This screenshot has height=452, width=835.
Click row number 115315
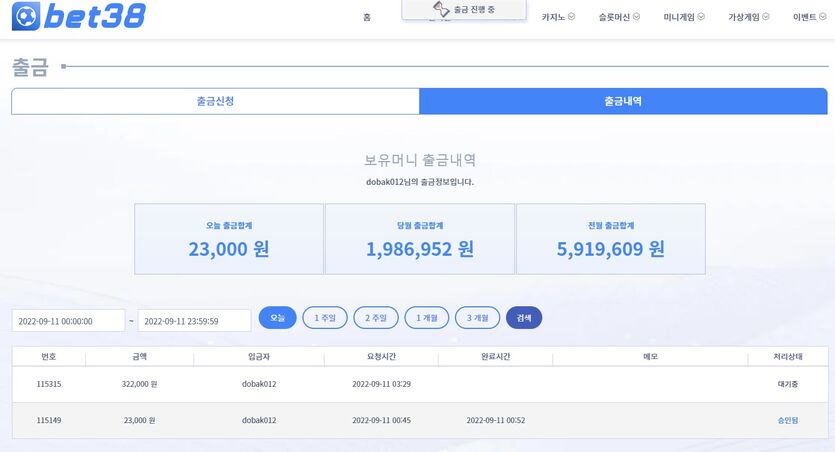tap(49, 384)
